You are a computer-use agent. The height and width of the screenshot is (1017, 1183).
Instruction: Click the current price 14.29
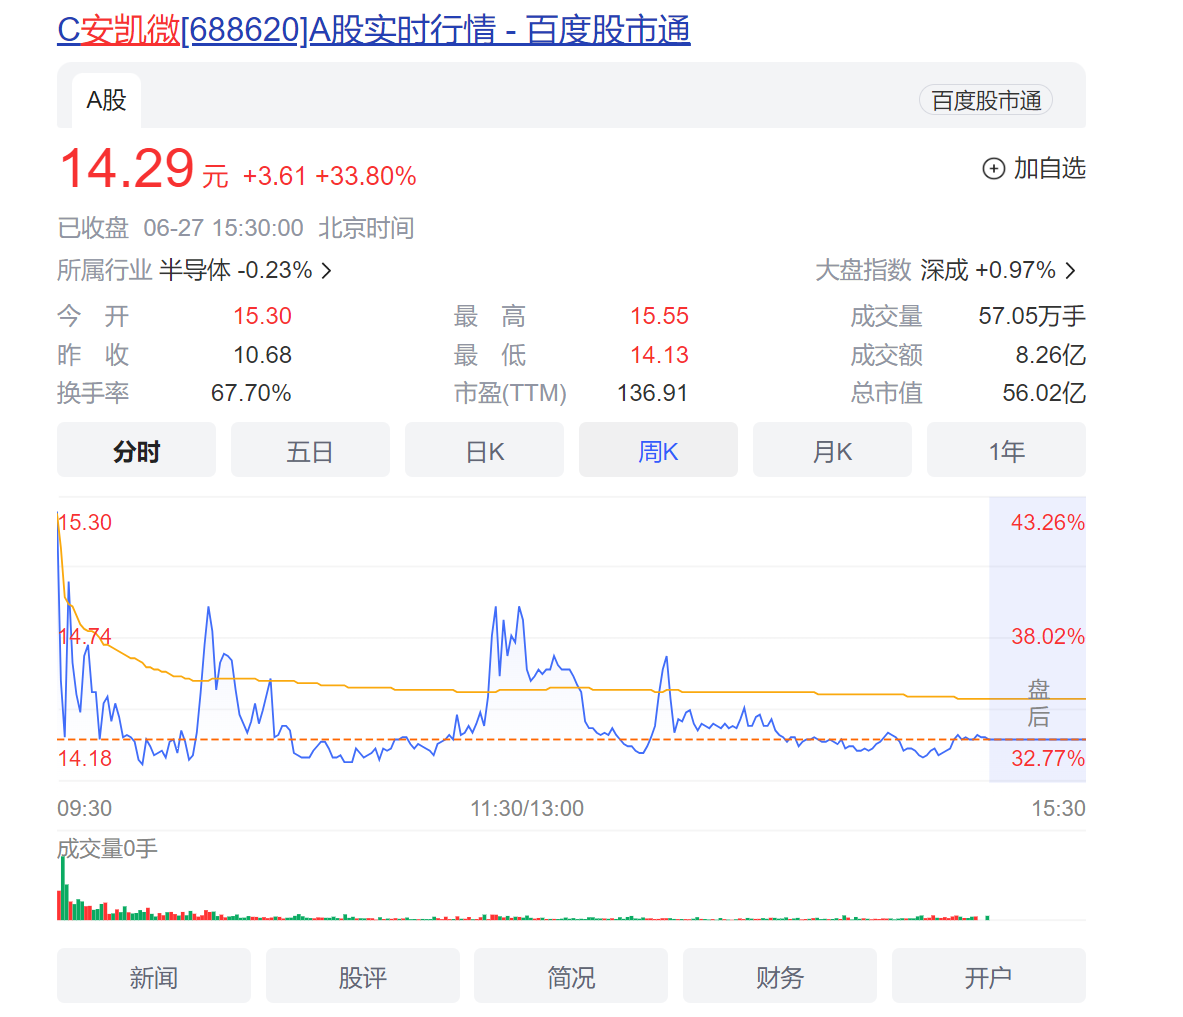[127, 168]
